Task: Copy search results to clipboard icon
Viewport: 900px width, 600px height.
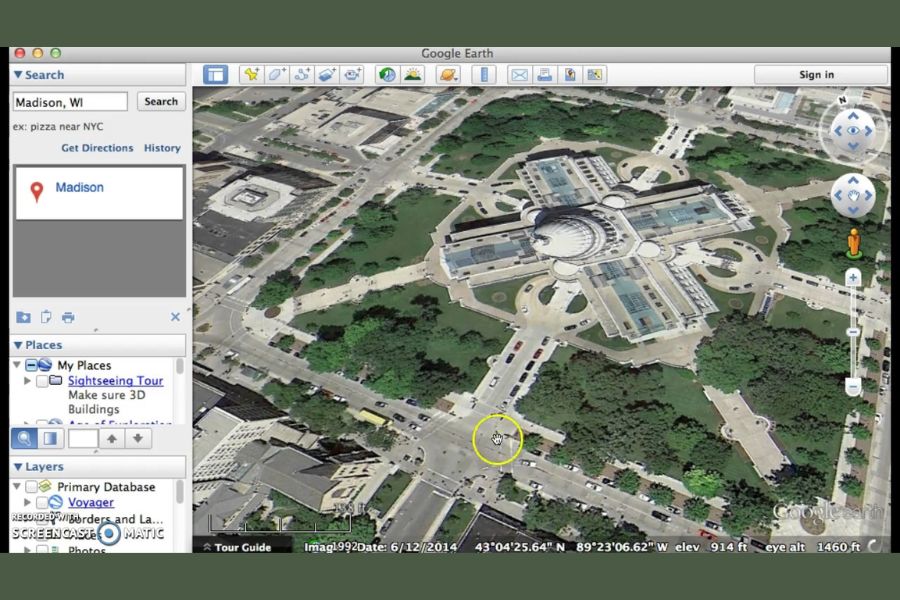Action: point(46,317)
